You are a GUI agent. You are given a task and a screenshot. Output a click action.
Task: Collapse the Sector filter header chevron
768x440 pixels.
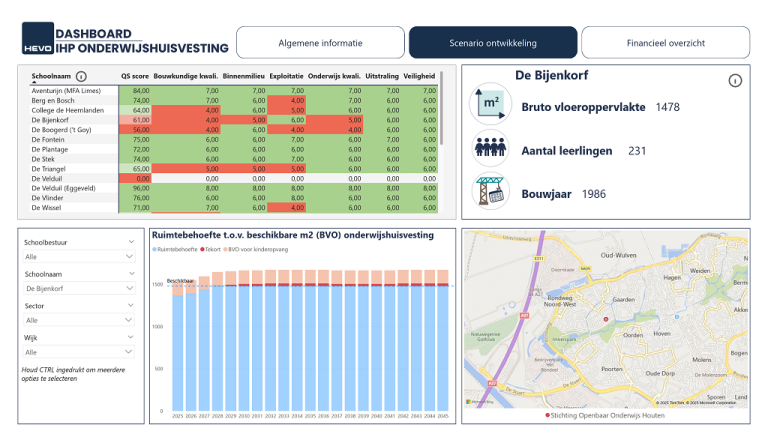tap(131, 305)
